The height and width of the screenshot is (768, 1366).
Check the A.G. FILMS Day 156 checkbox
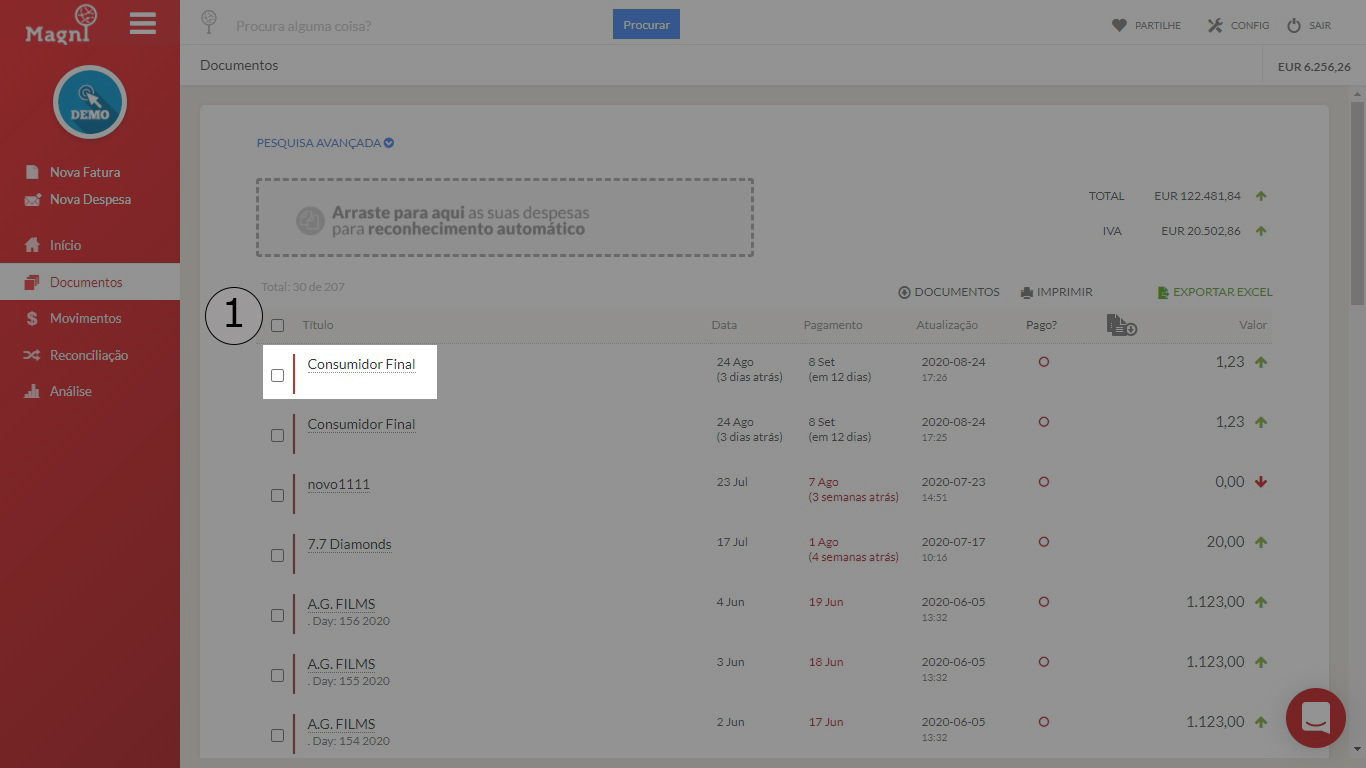[278, 615]
